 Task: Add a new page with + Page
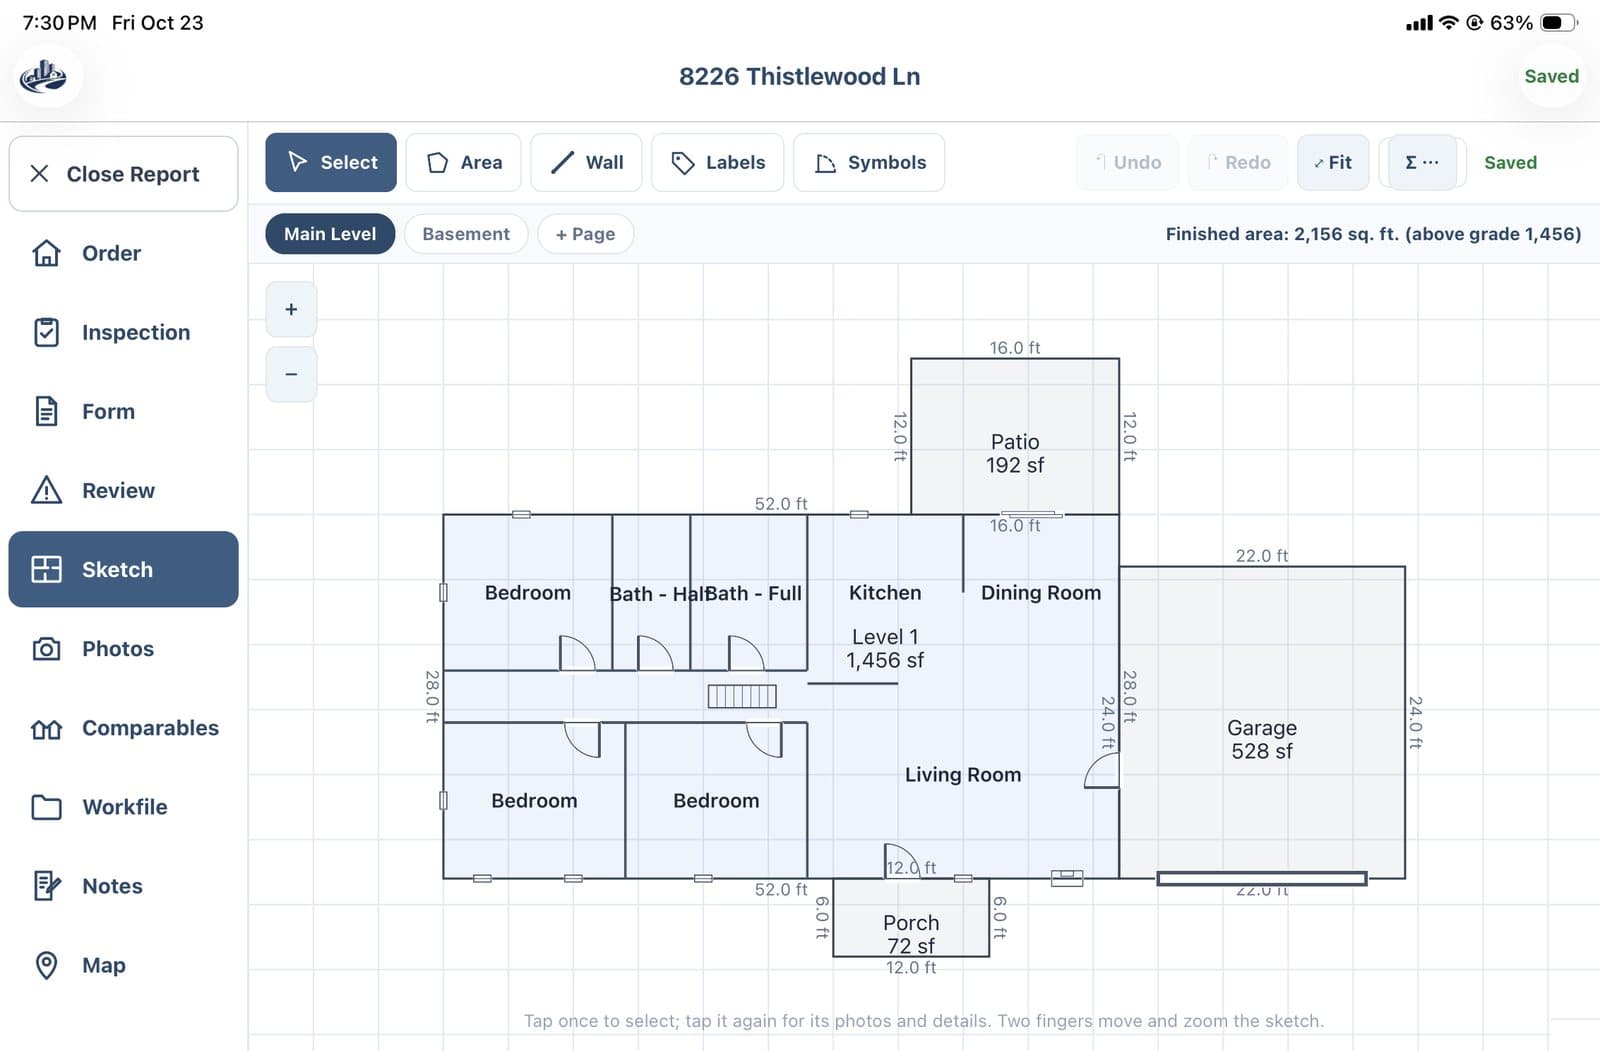[585, 234]
